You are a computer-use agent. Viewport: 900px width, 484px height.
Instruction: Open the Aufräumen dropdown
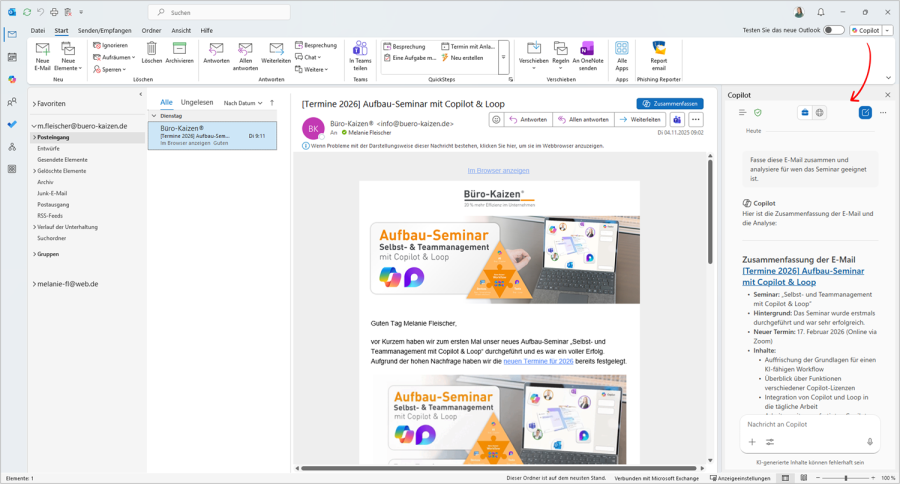tap(114, 57)
